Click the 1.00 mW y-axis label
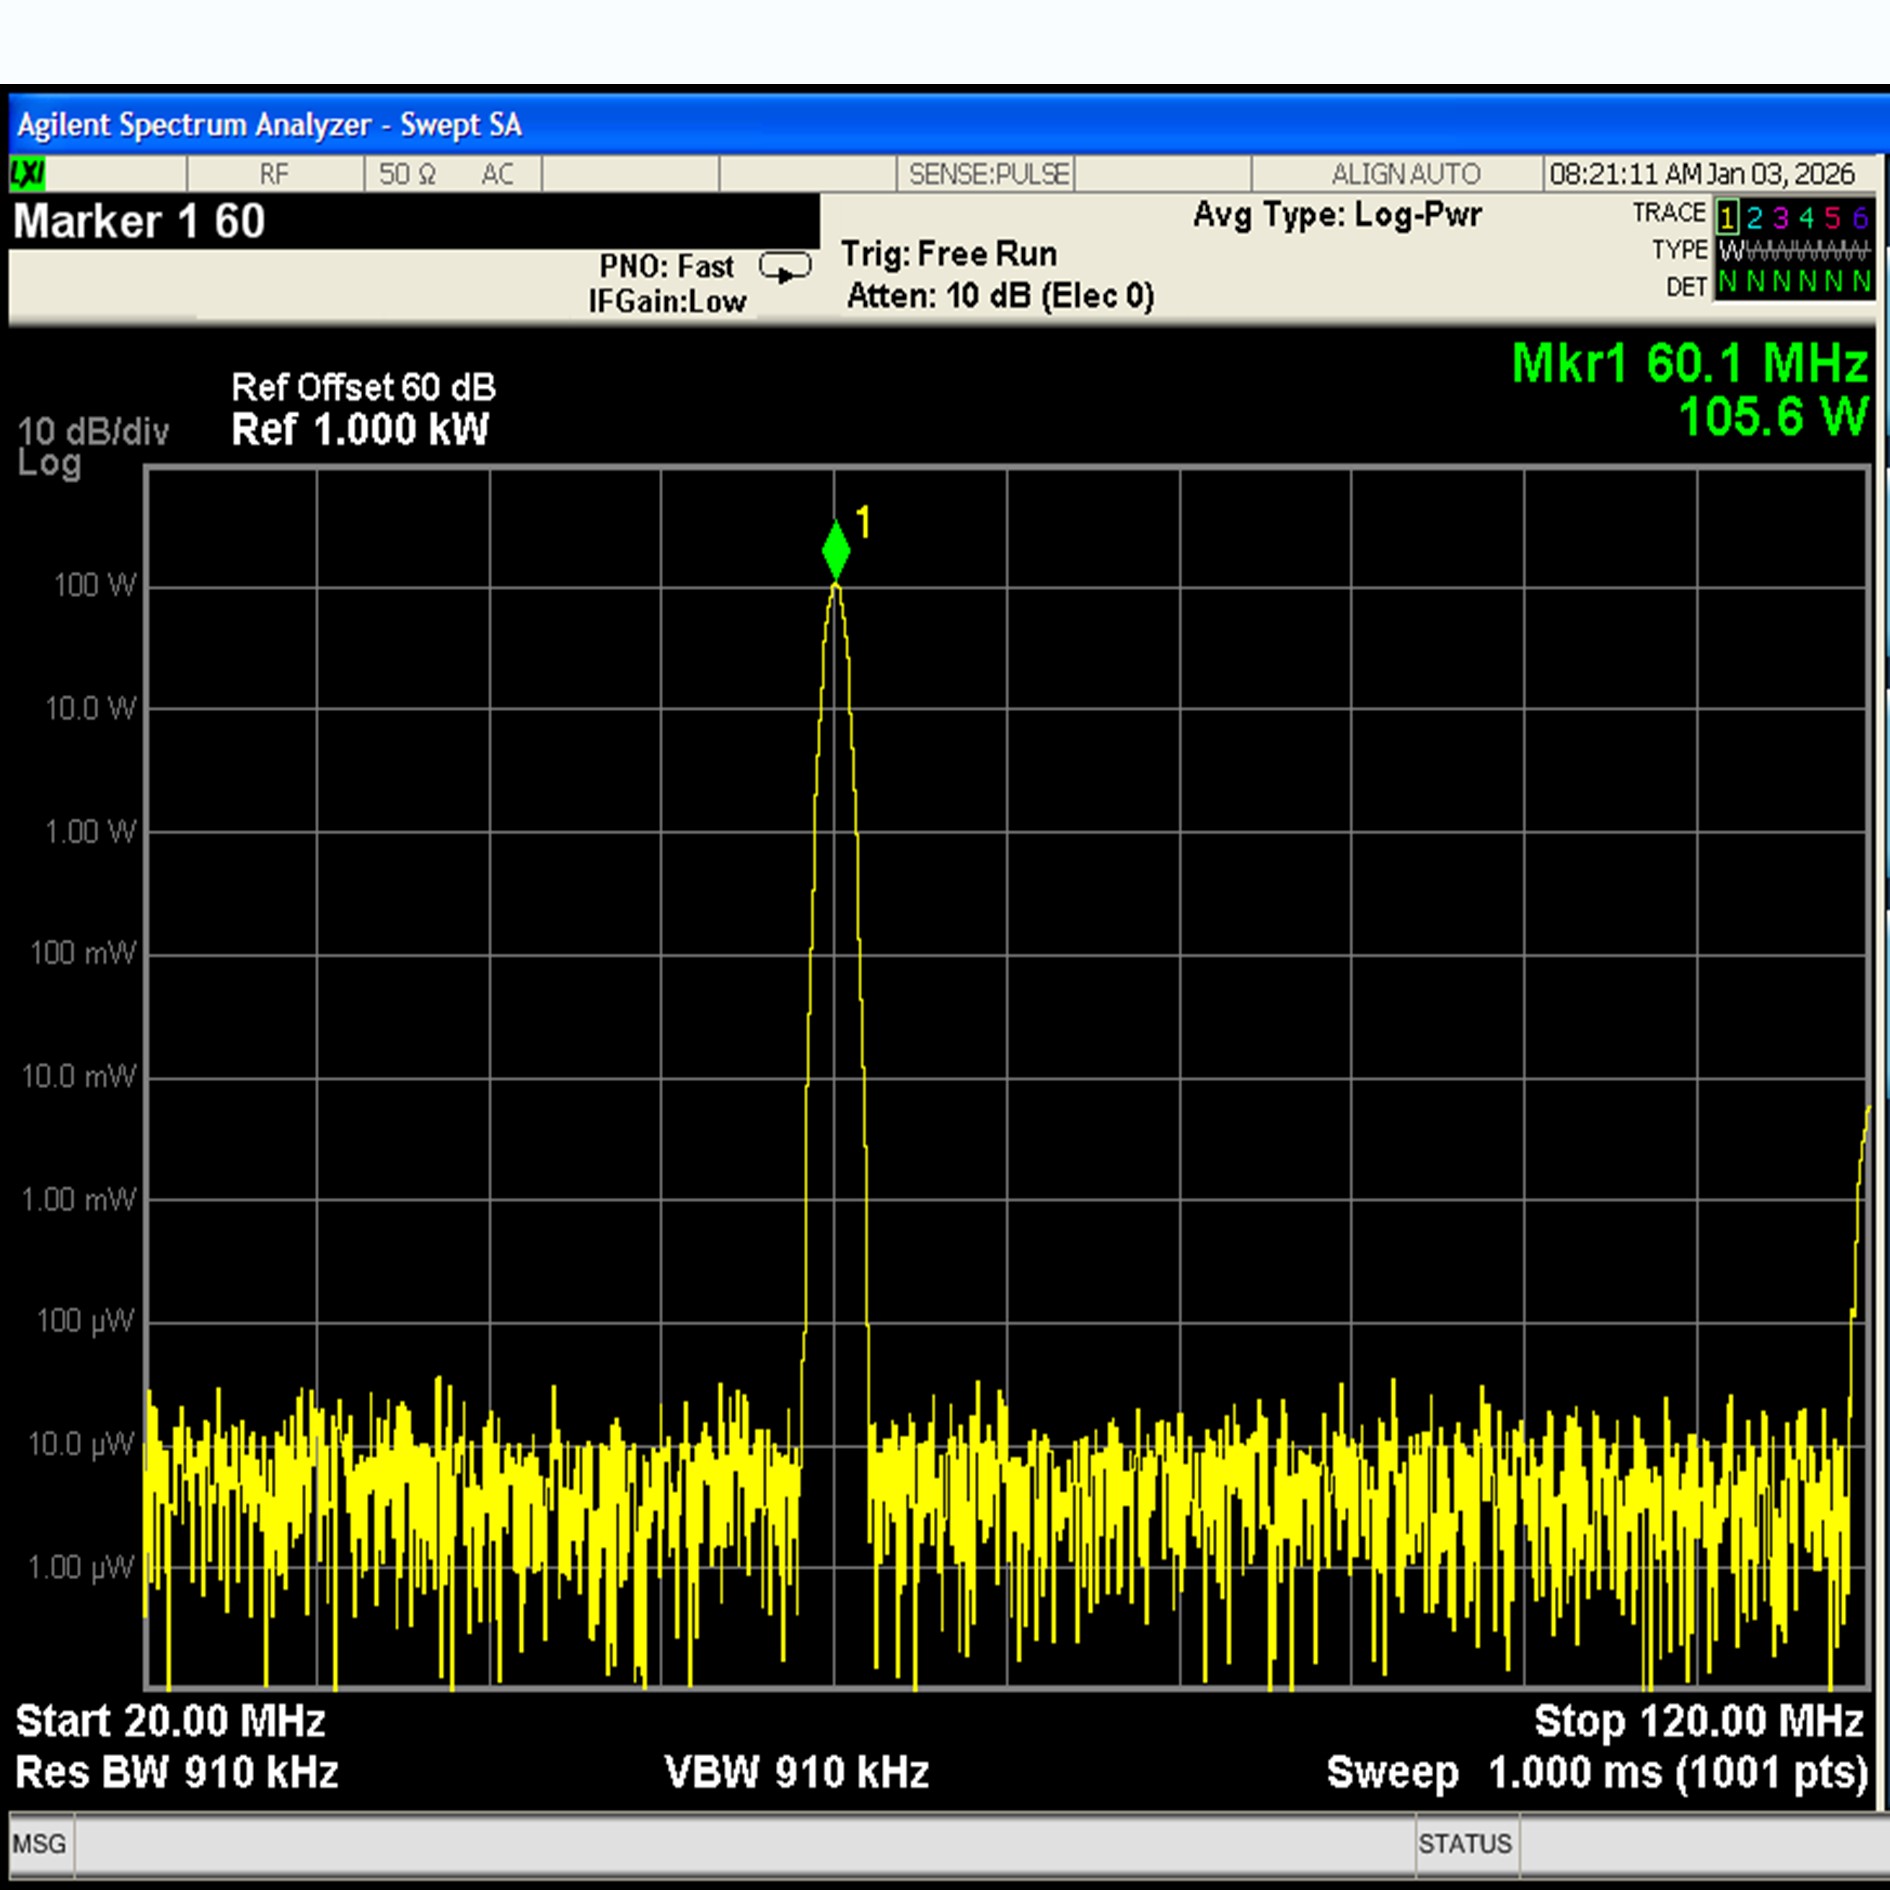The height and width of the screenshot is (1890, 1890). pyautogui.click(x=78, y=1199)
